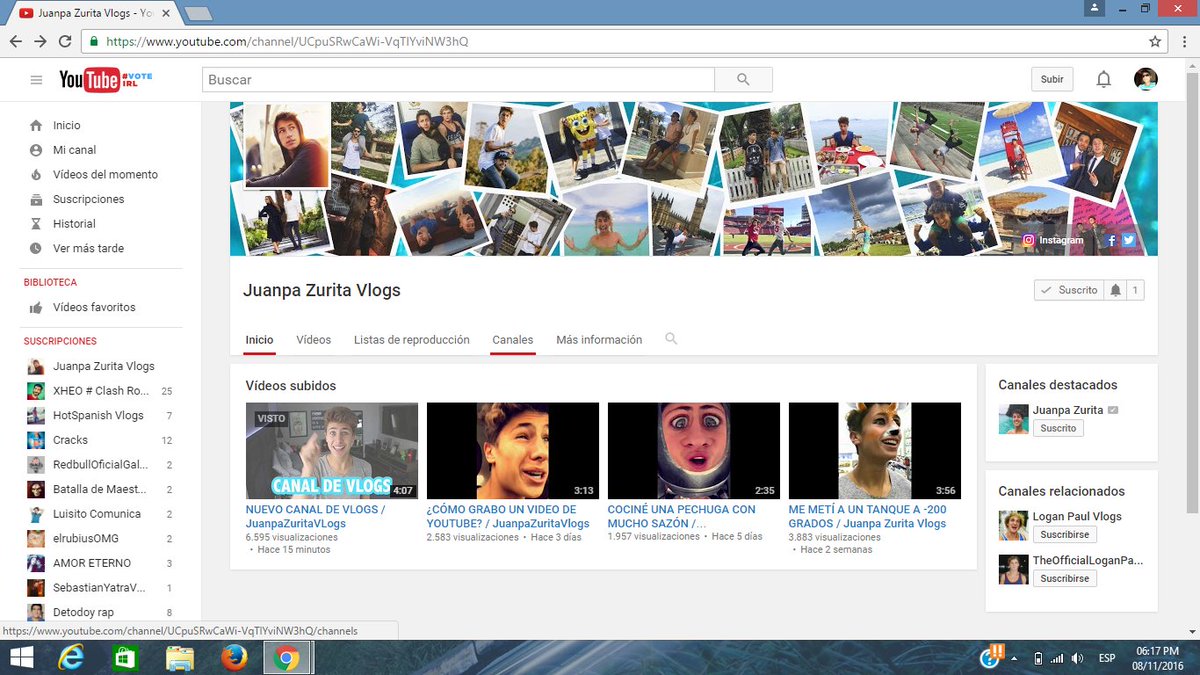Open the Listas de reproducción tab
Viewport: 1200px width, 675px height.
[x=411, y=340]
